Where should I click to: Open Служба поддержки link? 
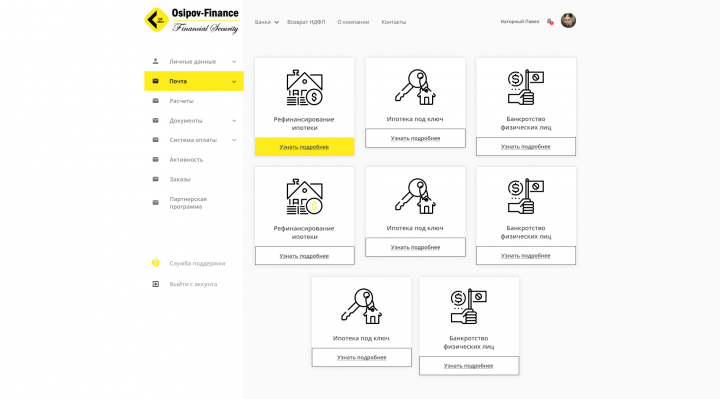[197, 264]
